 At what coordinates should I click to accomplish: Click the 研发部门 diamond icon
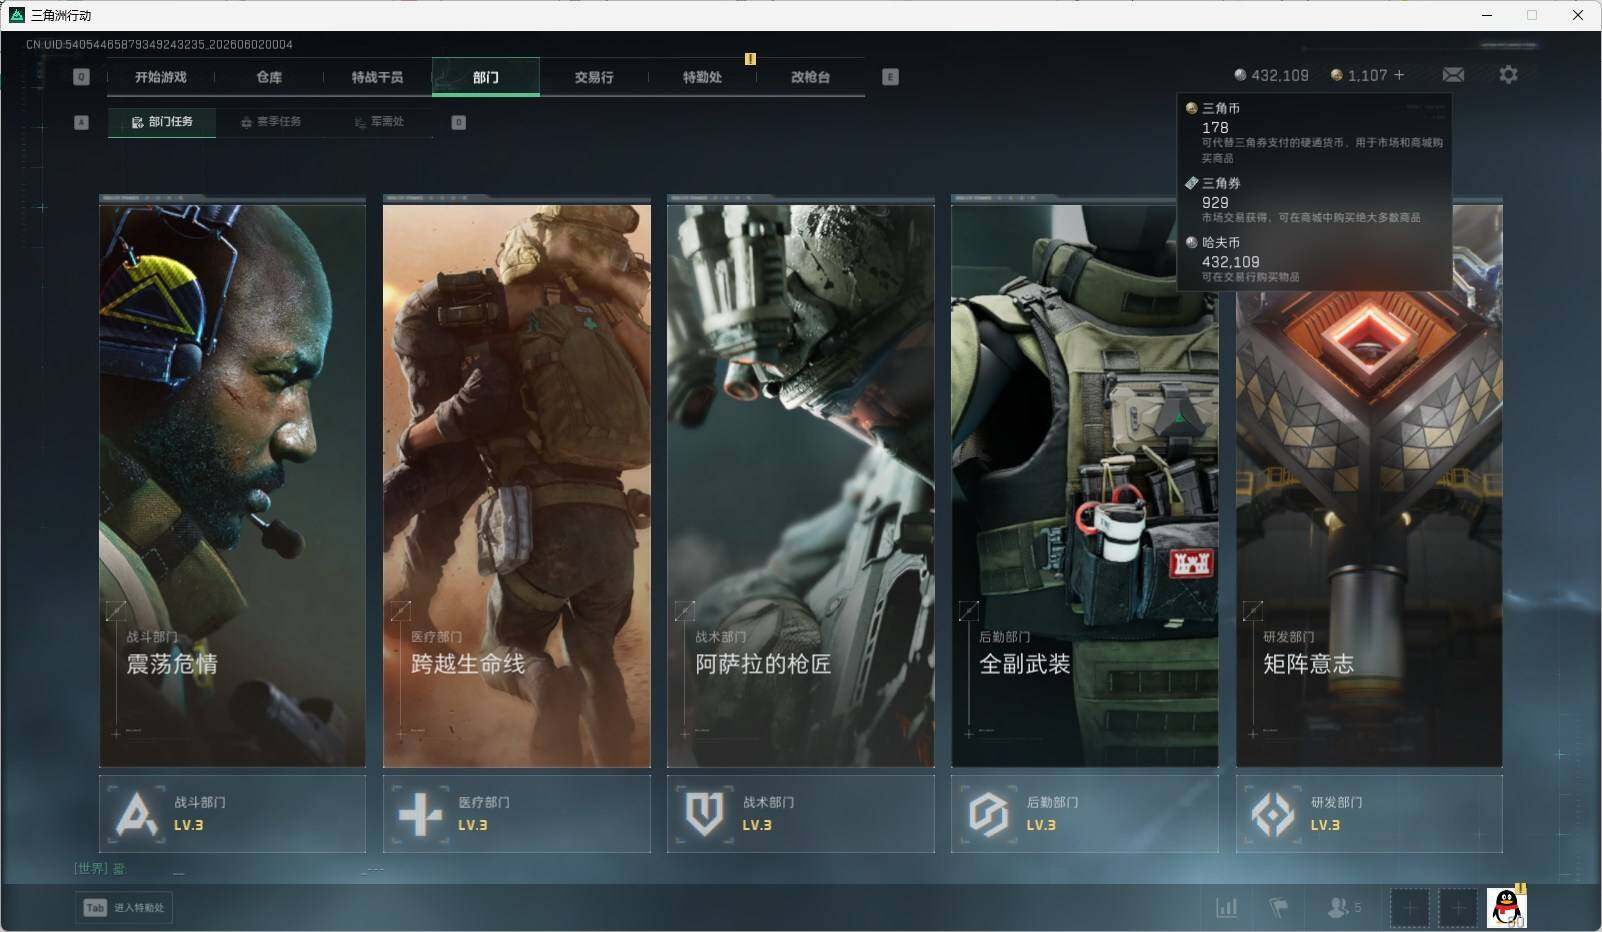1272,814
